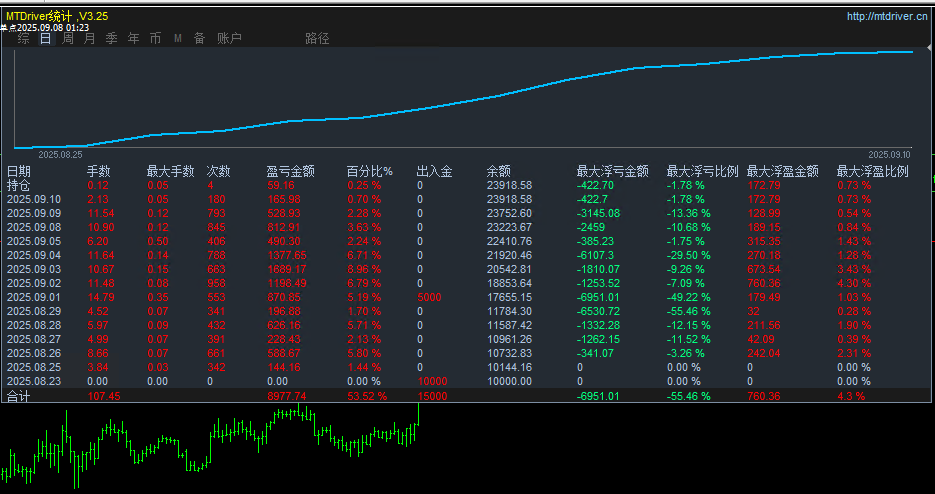Click the MTDriver统计 V3.25 title
The width and height of the screenshot is (935, 494).
57,16
